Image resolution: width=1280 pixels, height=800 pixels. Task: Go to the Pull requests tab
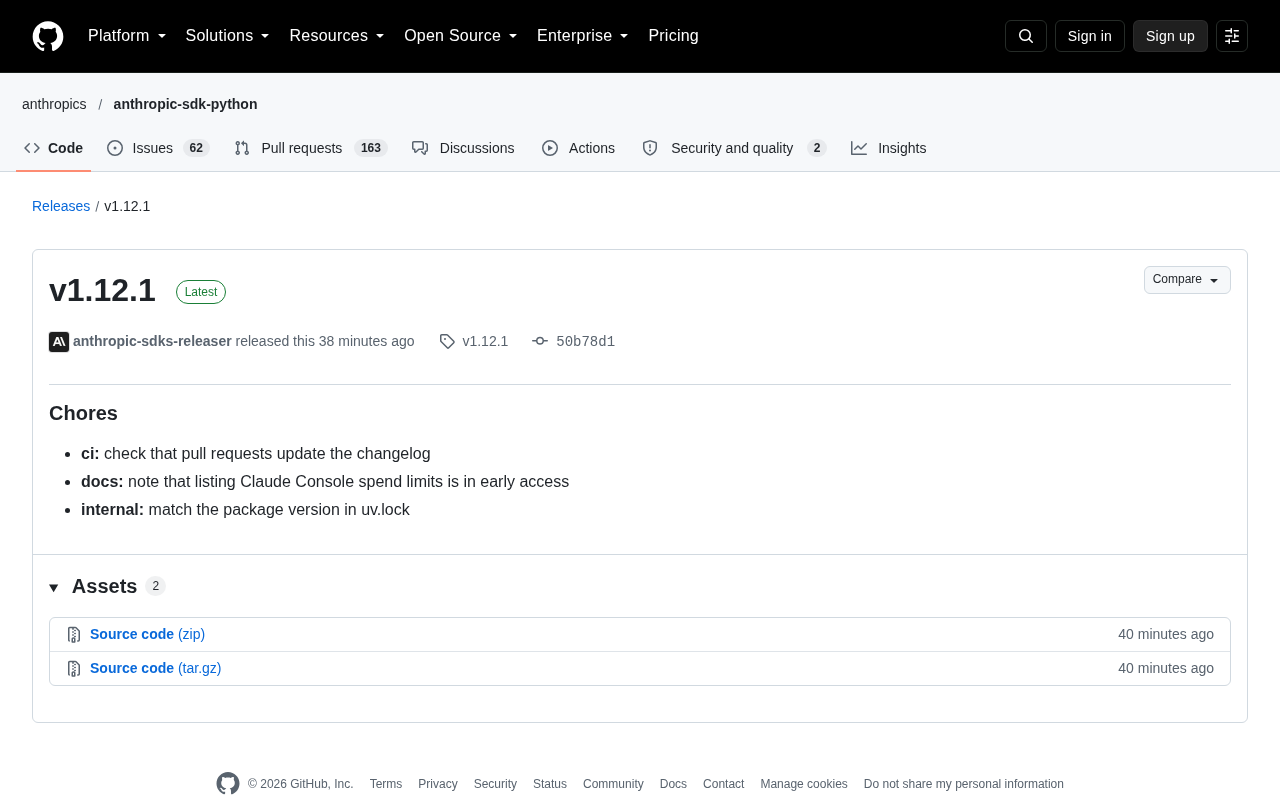[x=311, y=148]
